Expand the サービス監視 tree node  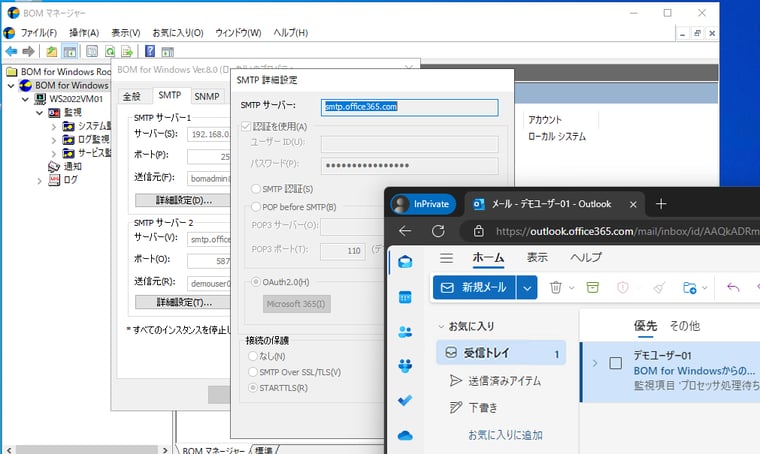point(53,154)
